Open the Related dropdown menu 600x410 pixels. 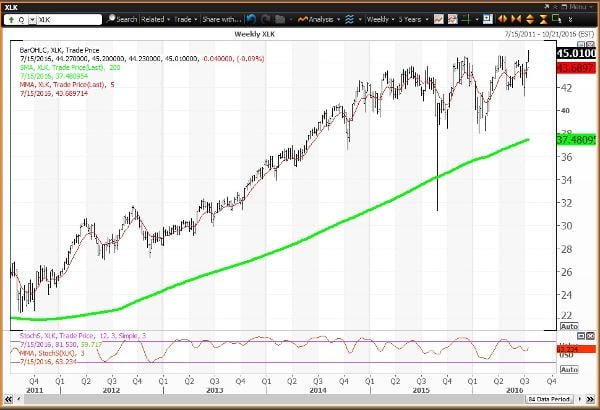[x=156, y=18]
